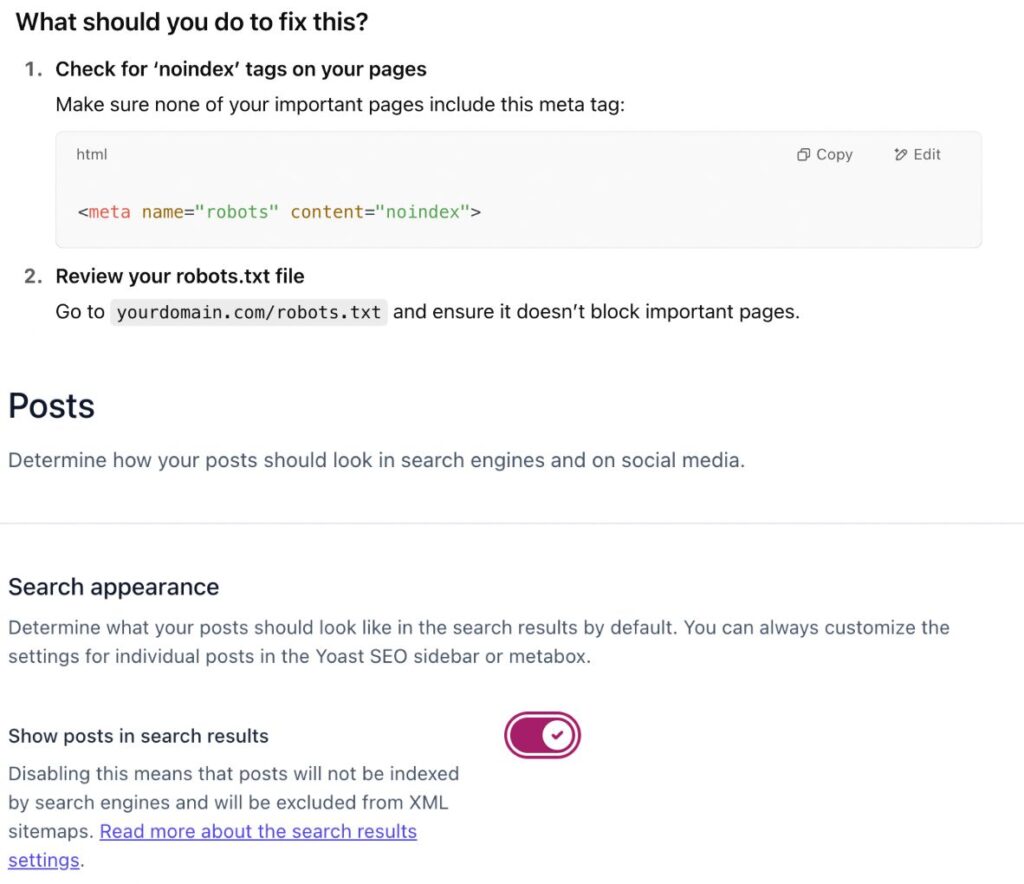Click the Search appearance heading
Viewport: 1024px width, 884px height.
tap(114, 587)
